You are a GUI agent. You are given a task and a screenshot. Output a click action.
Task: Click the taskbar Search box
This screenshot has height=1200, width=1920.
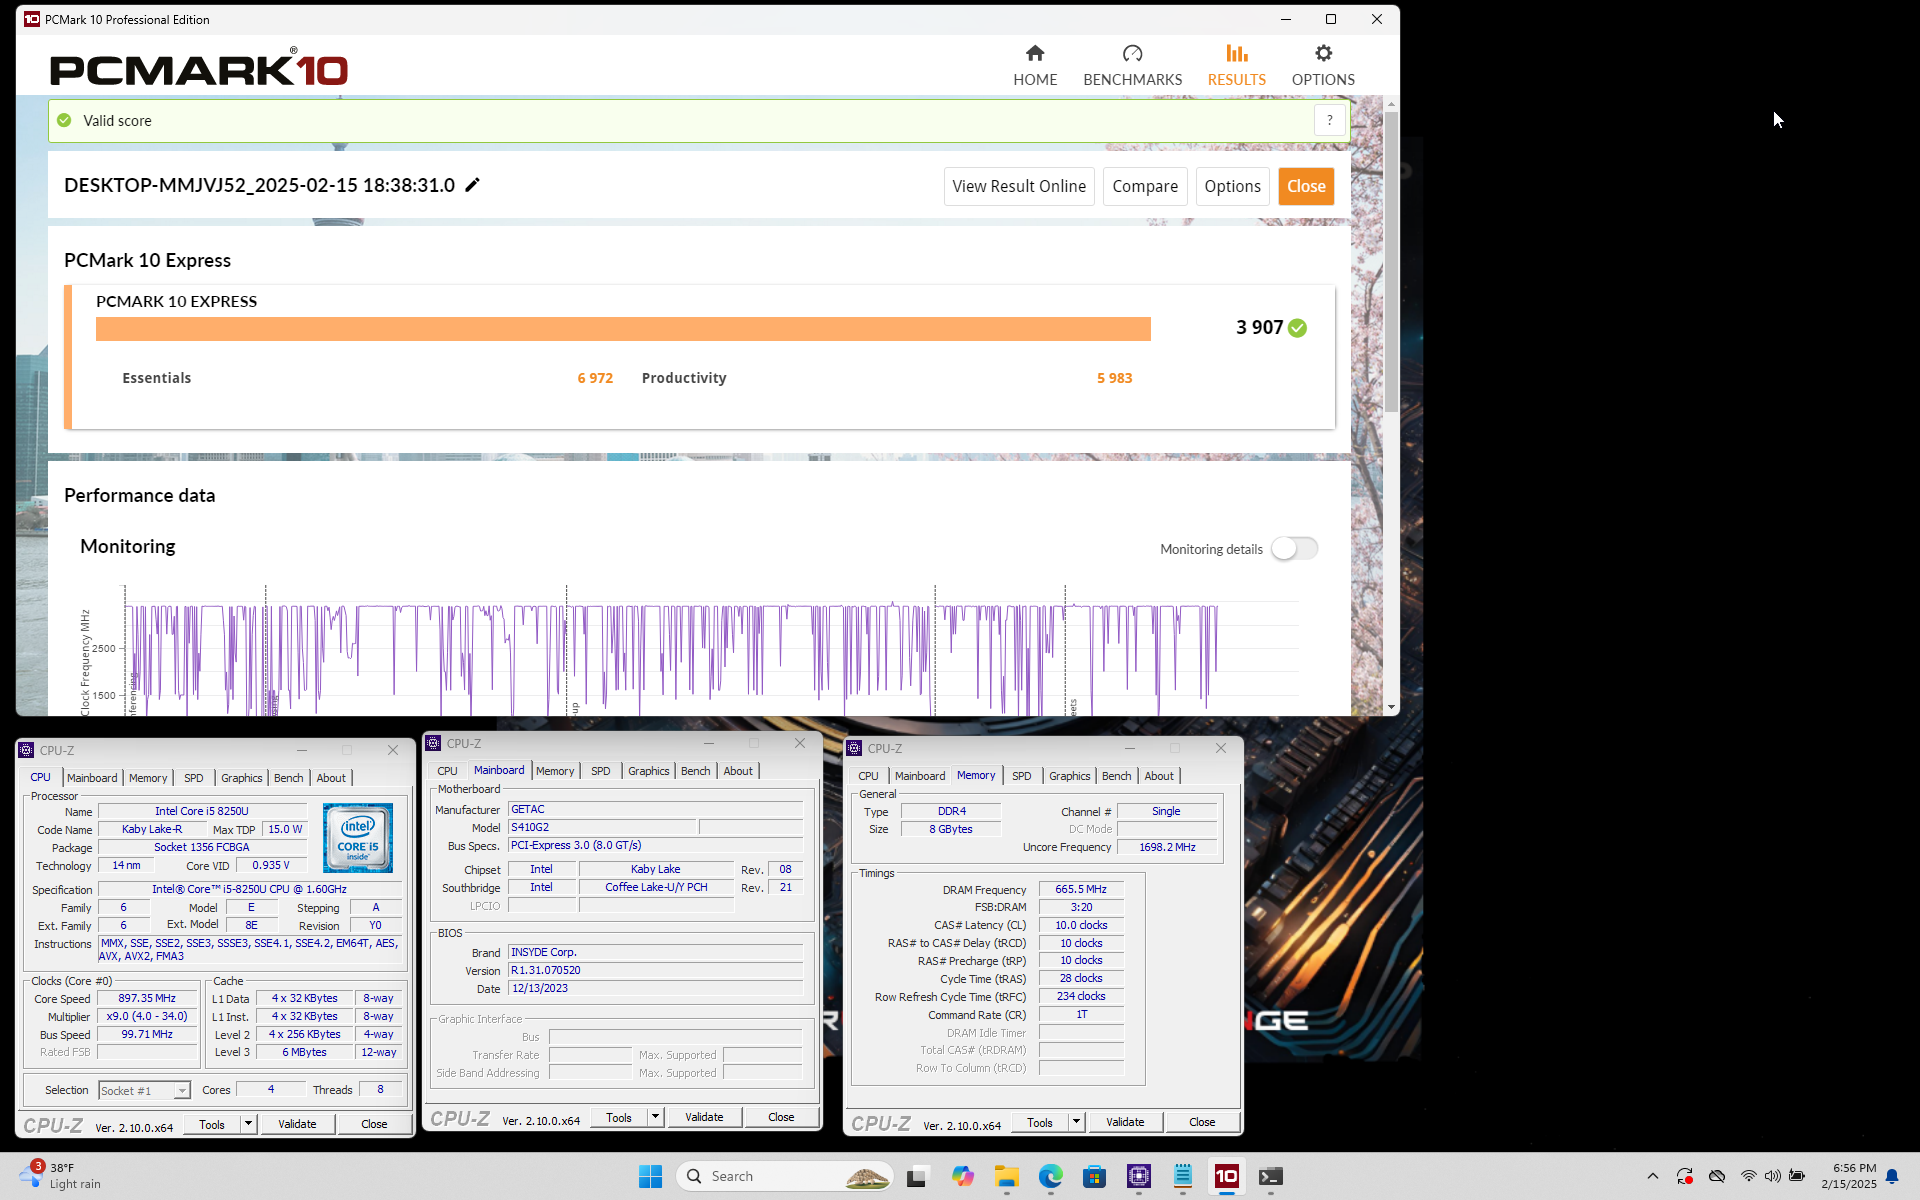click(784, 1176)
